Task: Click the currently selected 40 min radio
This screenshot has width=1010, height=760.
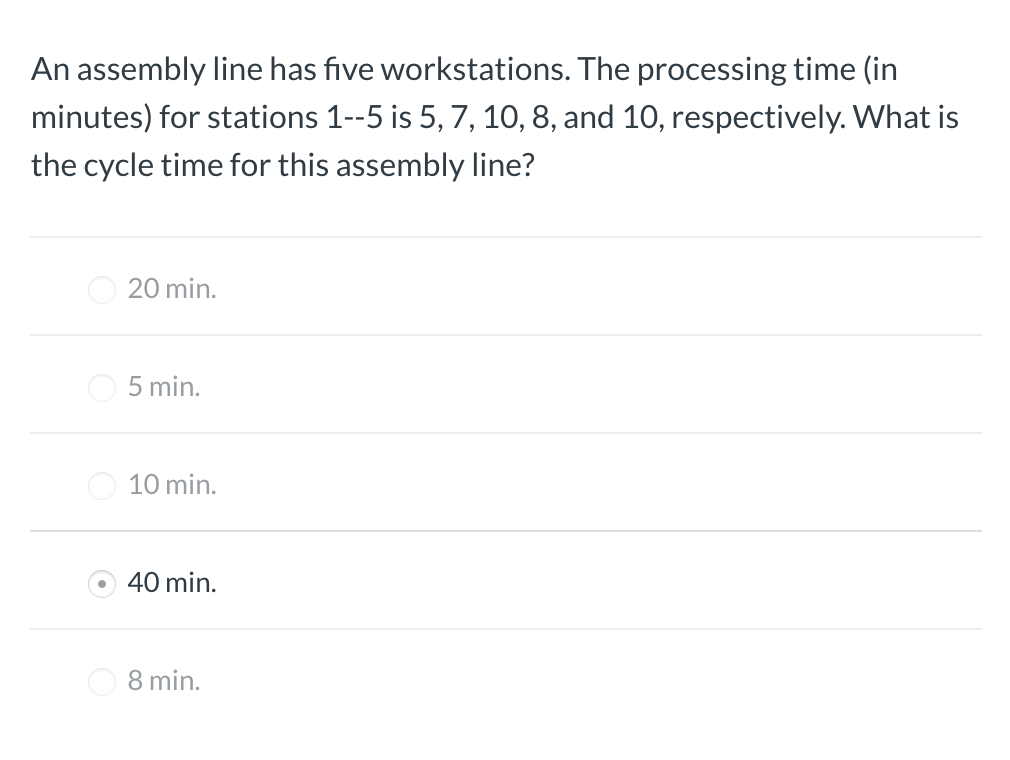Action: 102,584
